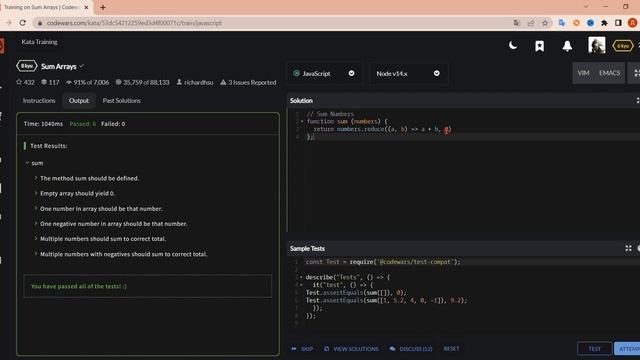Collapse the sum test group
640x360 pixels.
tap(27, 163)
